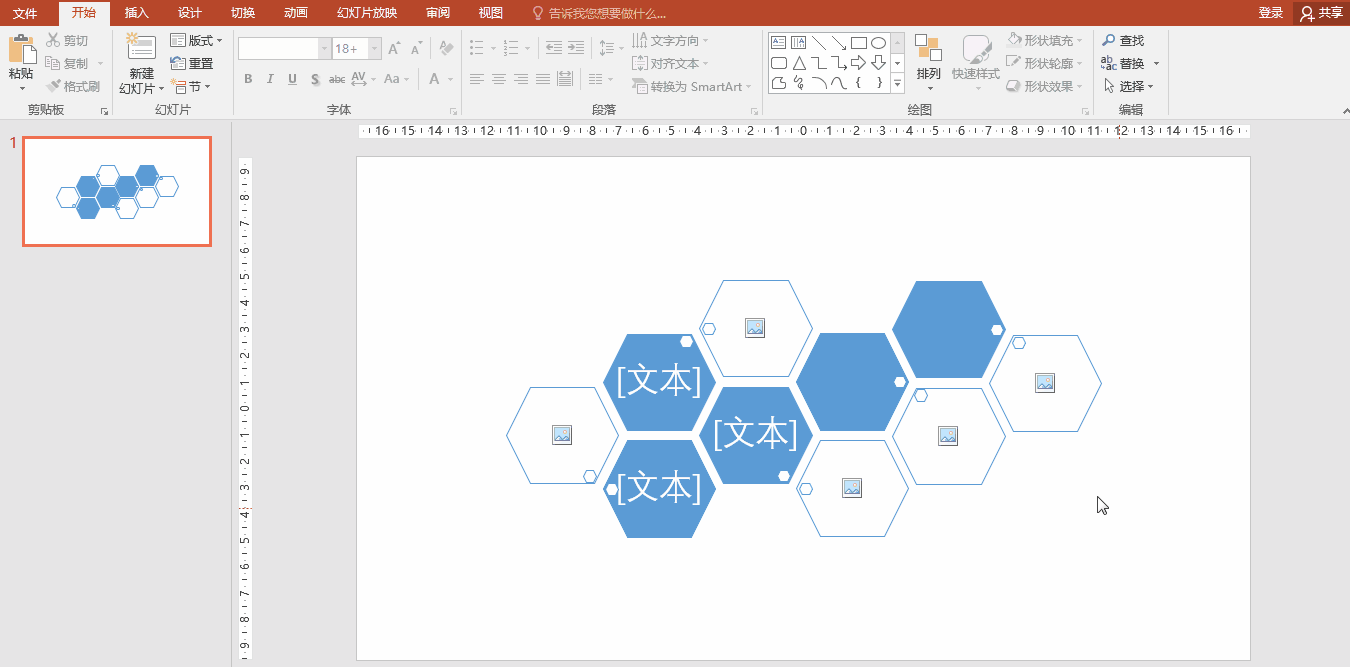Decrease font size with smaller A icon

(415, 49)
